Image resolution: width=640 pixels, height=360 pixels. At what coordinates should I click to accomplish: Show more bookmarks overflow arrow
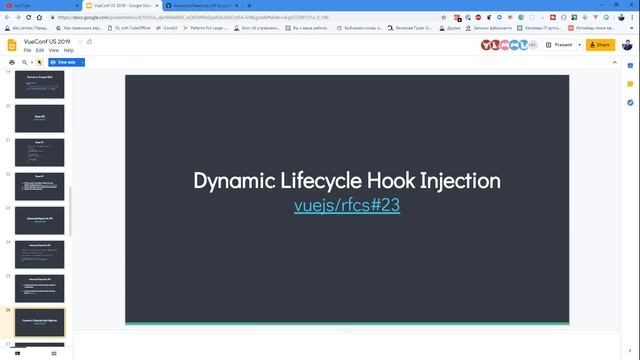632,28
